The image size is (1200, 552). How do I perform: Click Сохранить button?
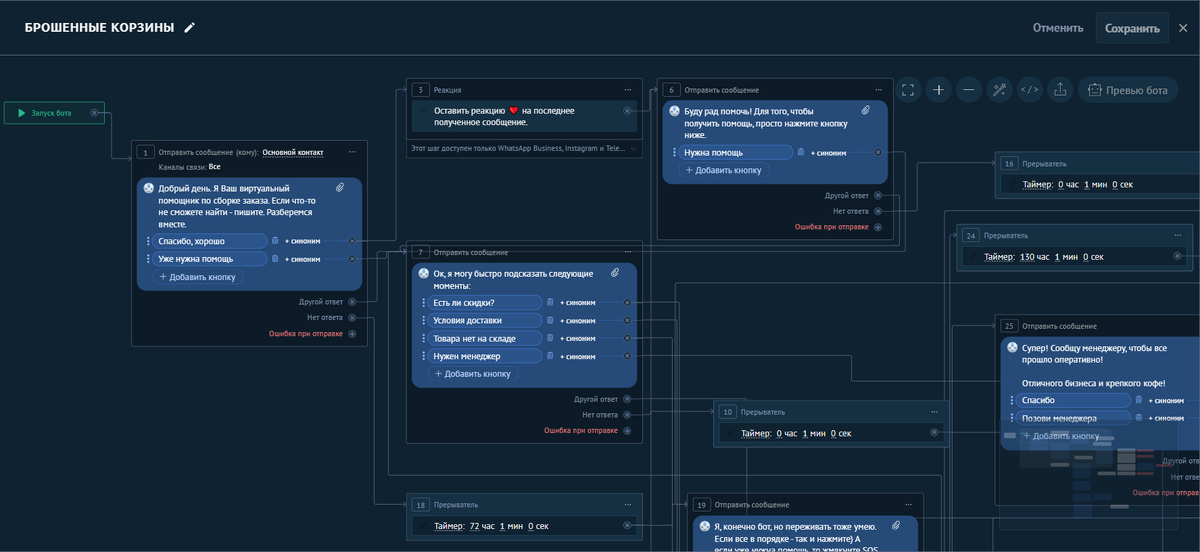(x=1132, y=28)
